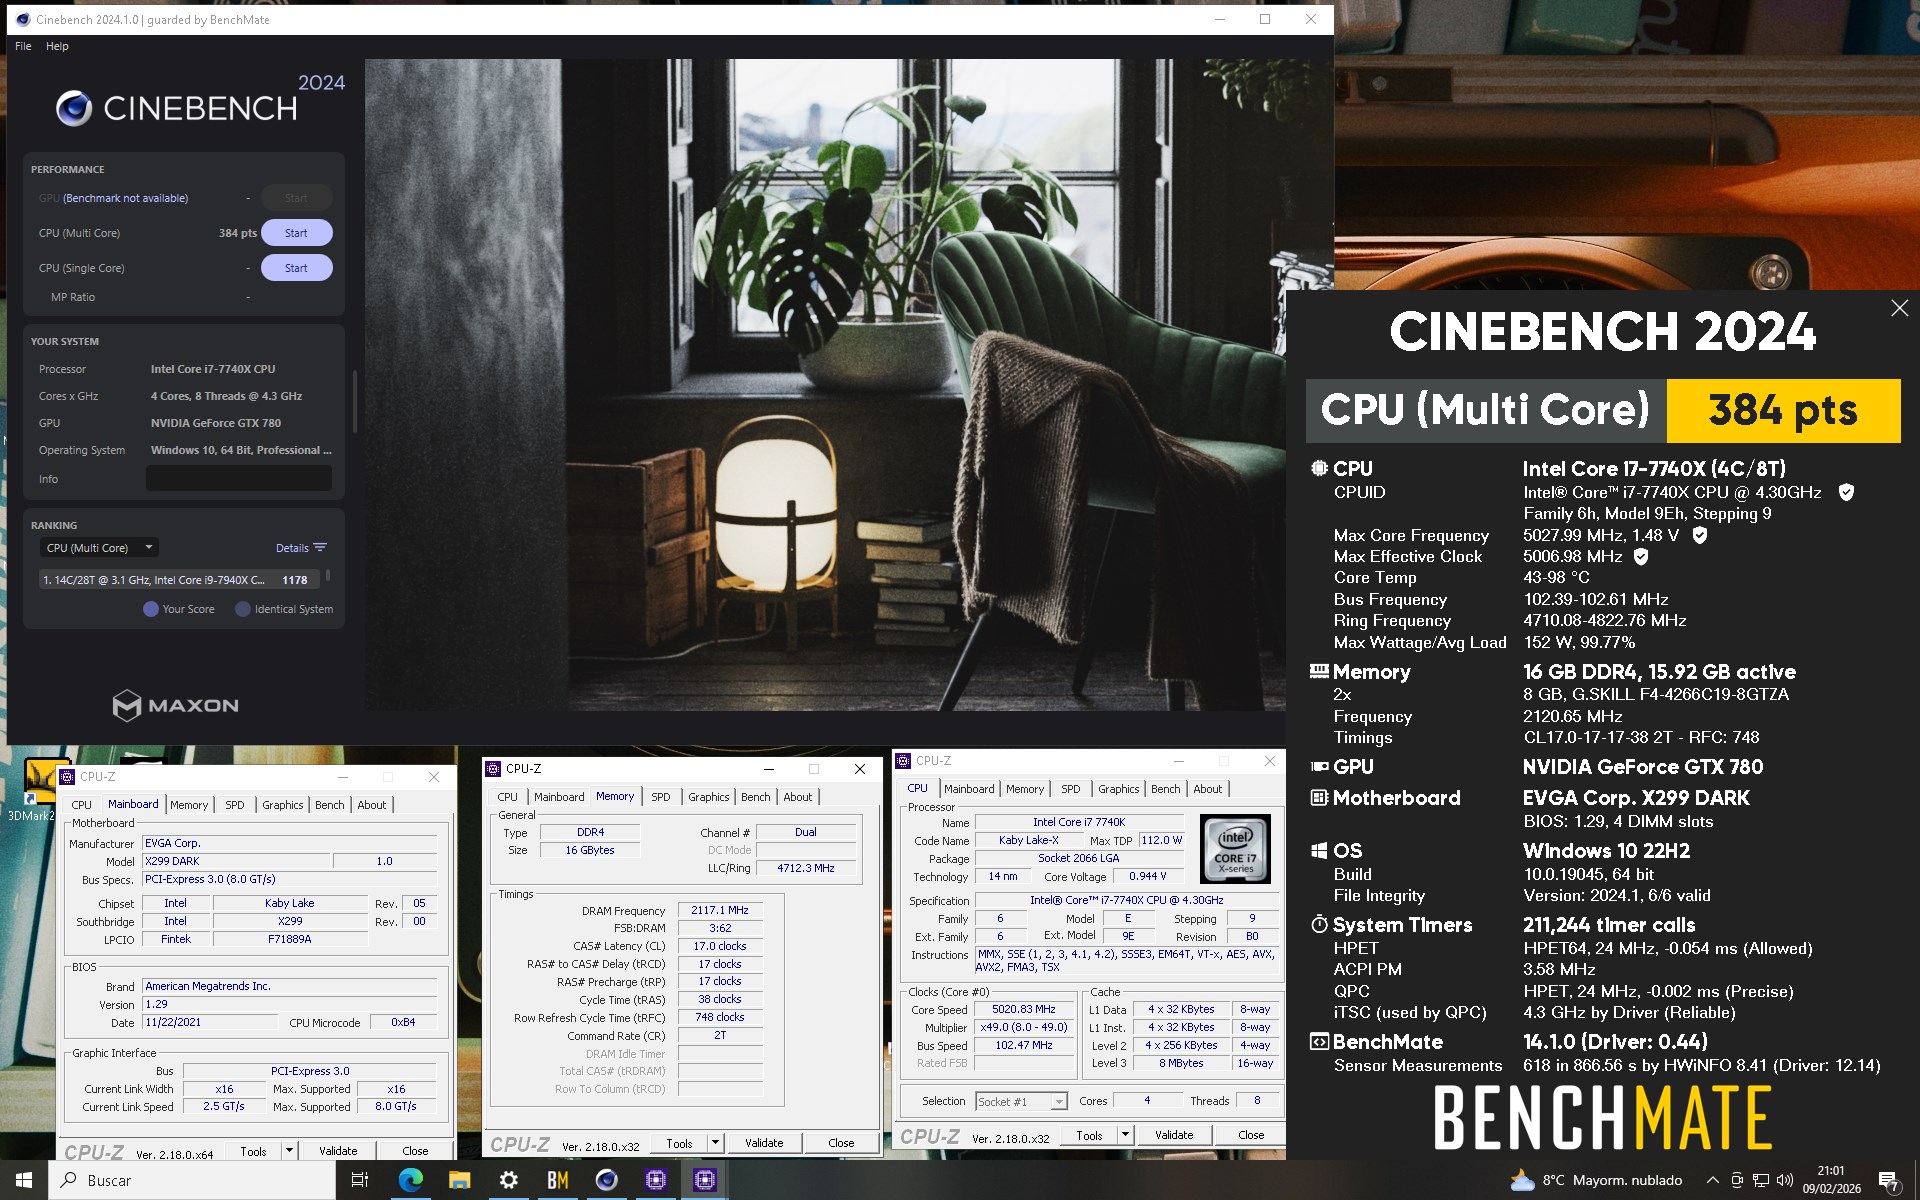Click the ranking list scrollbar
The height and width of the screenshot is (1200, 1920).
(328, 577)
